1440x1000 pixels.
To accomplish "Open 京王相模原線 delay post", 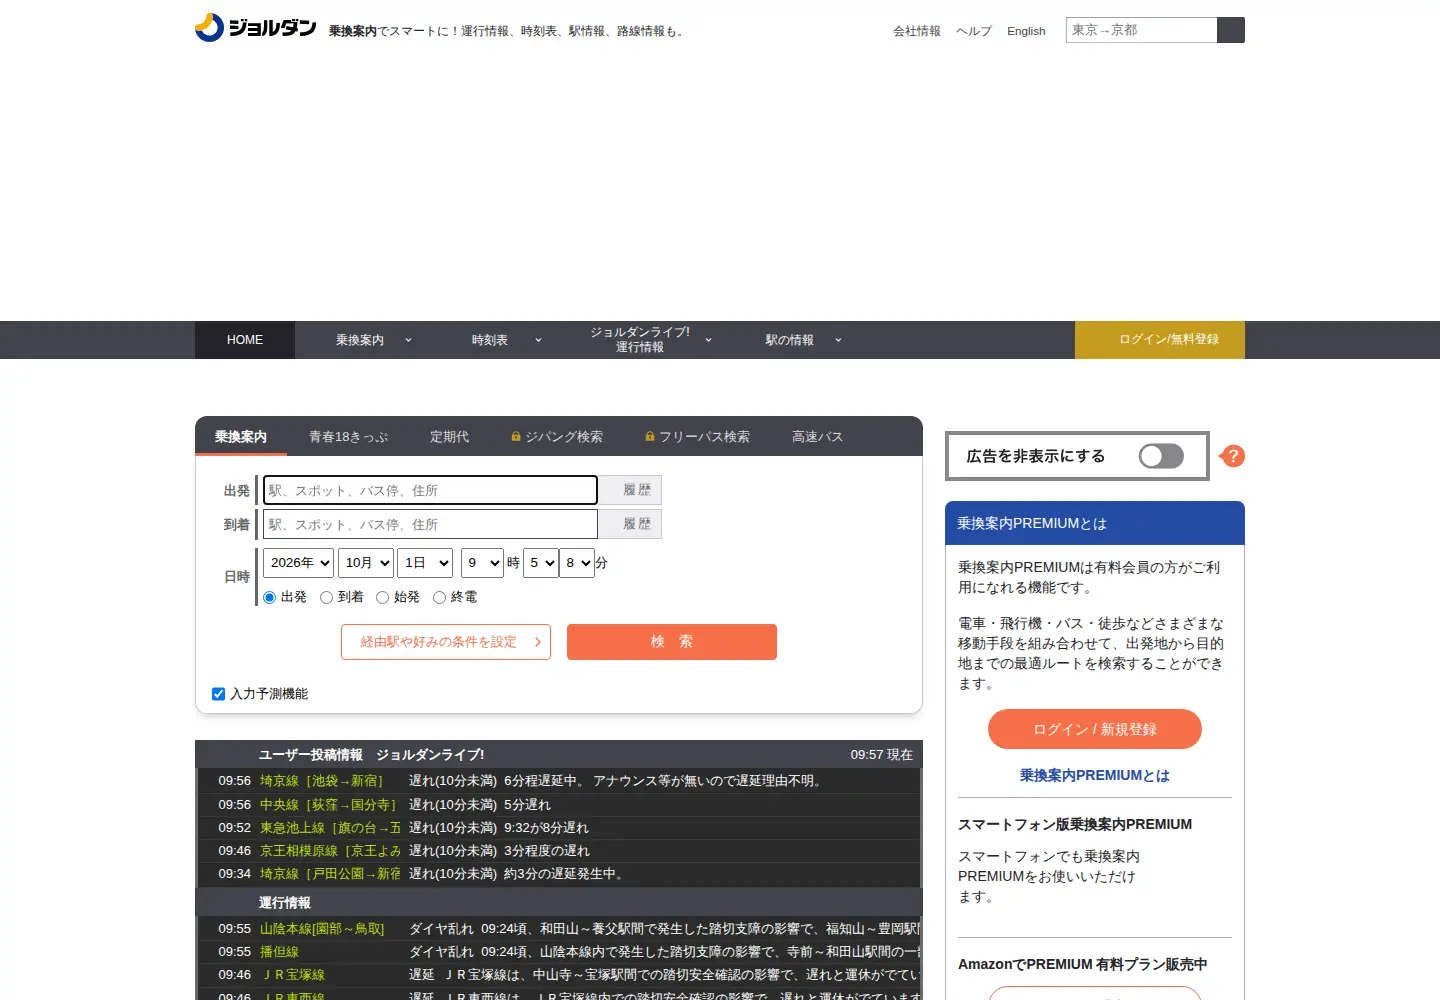I will 330,851.
